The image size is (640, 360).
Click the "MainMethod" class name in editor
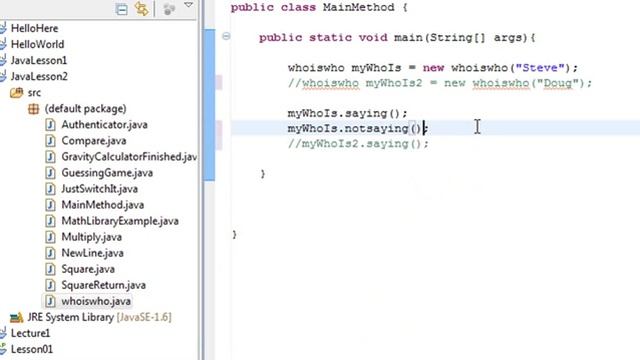click(x=359, y=7)
